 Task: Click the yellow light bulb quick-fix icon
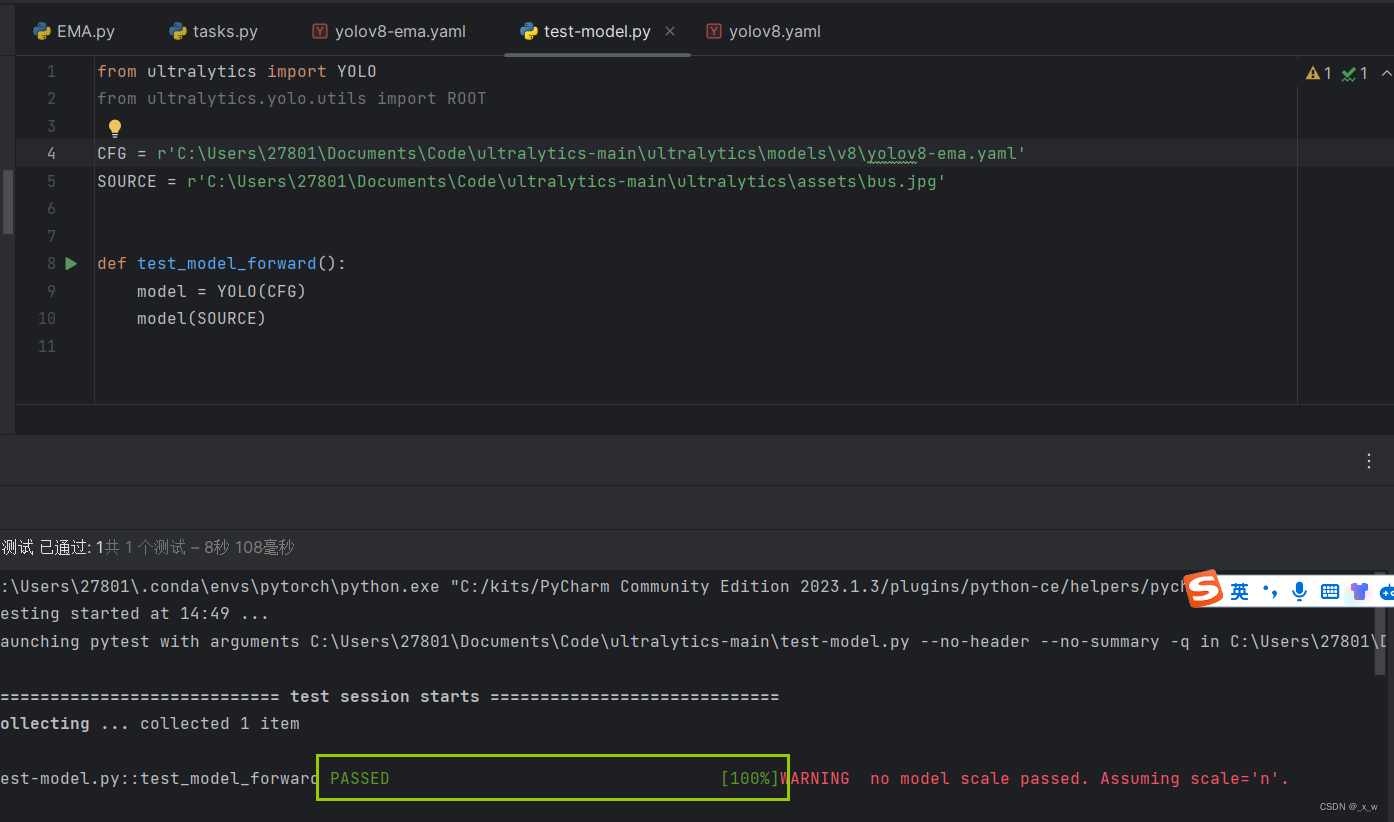[x=114, y=127]
